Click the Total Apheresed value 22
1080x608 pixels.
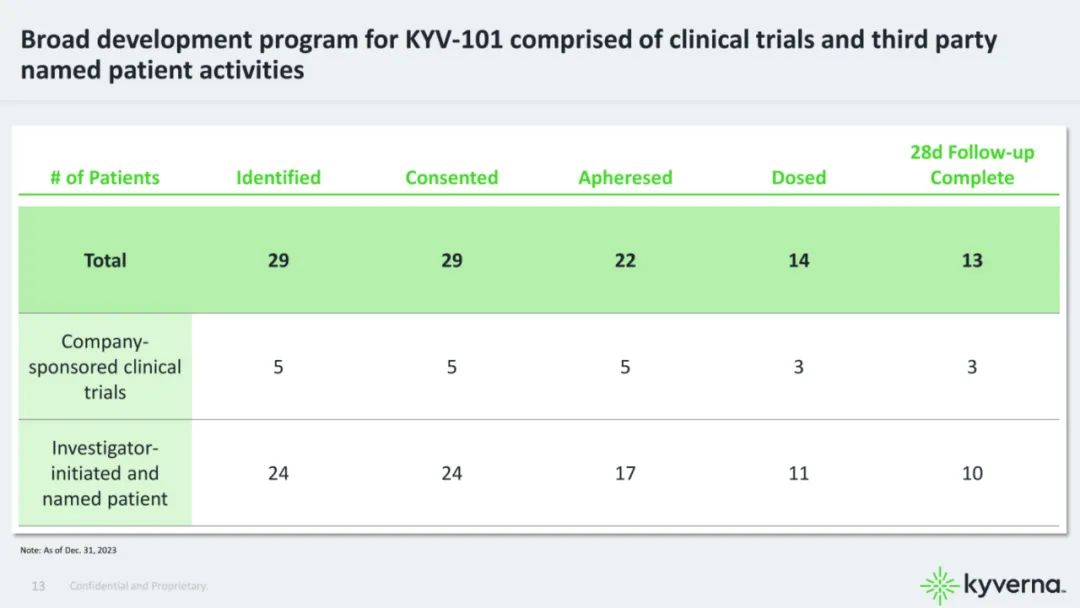coord(625,260)
